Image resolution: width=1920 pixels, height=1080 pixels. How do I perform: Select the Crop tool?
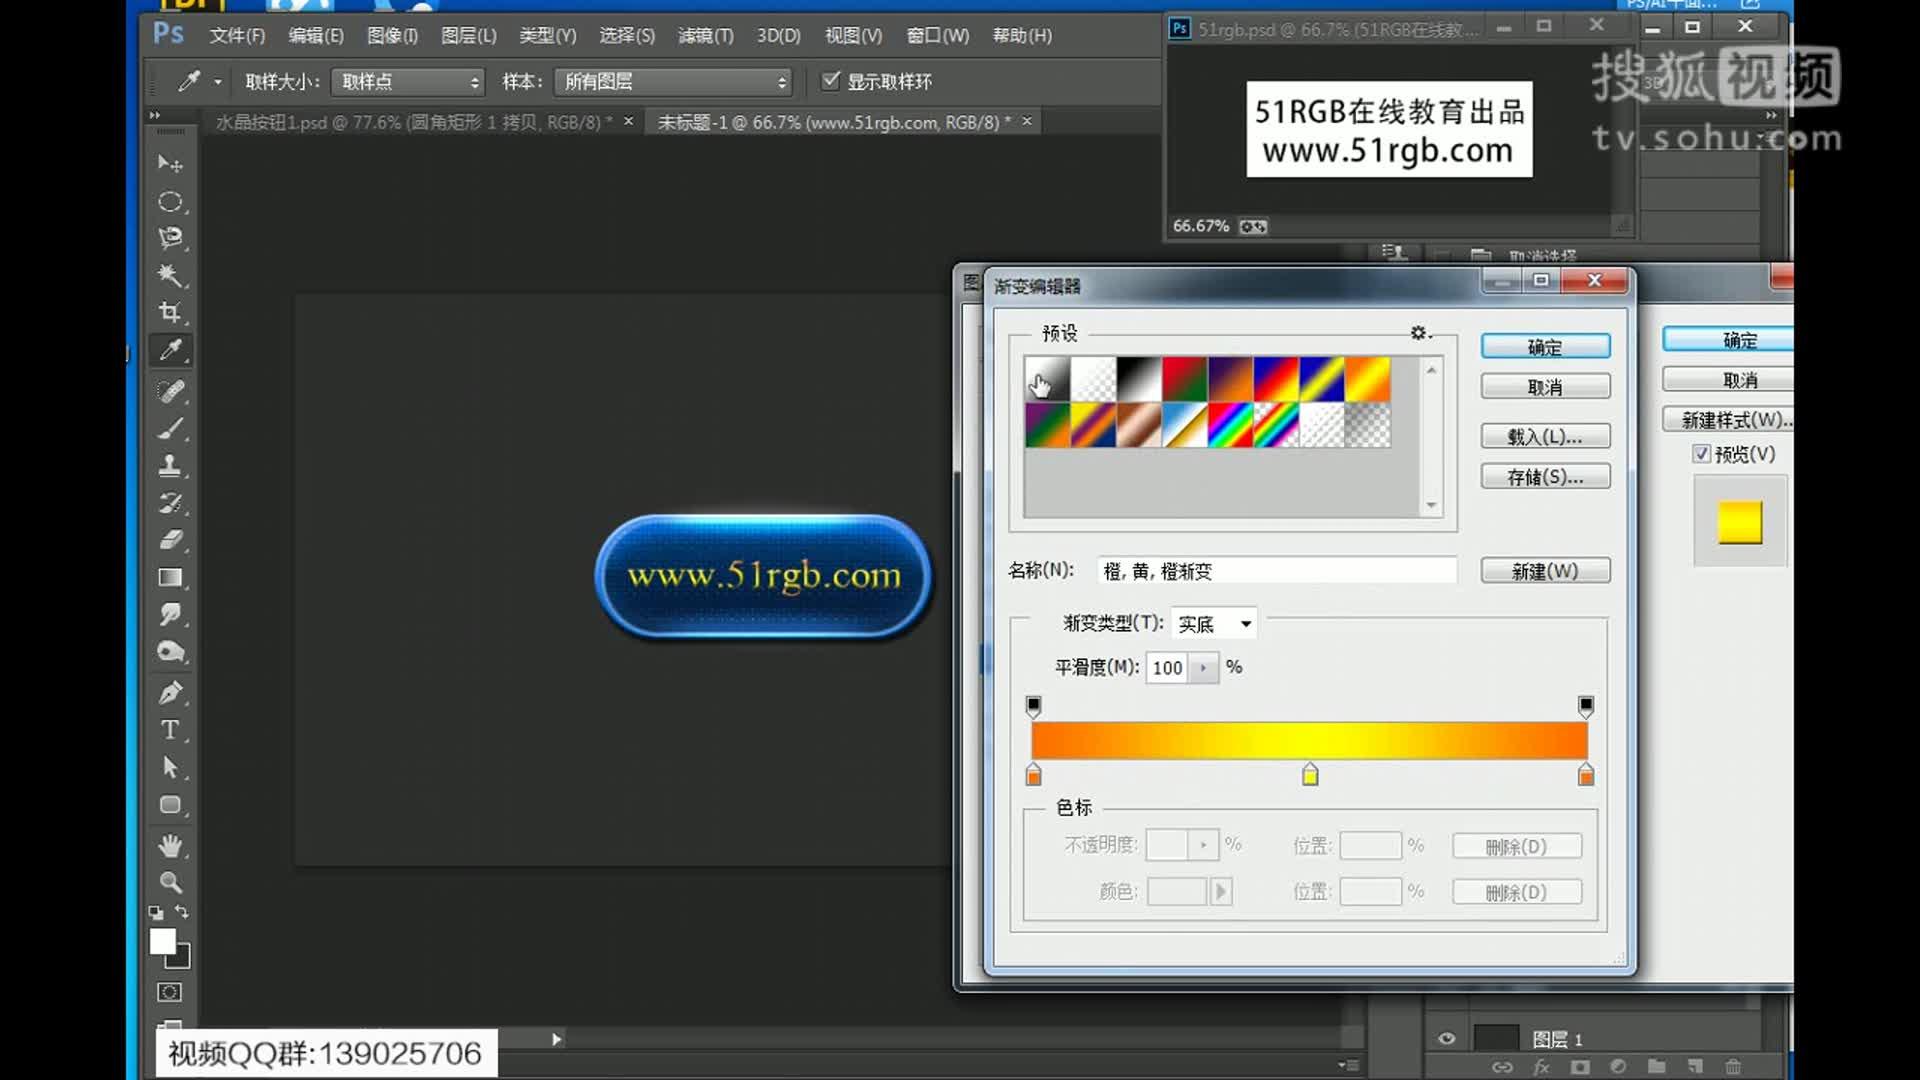point(171,312)
